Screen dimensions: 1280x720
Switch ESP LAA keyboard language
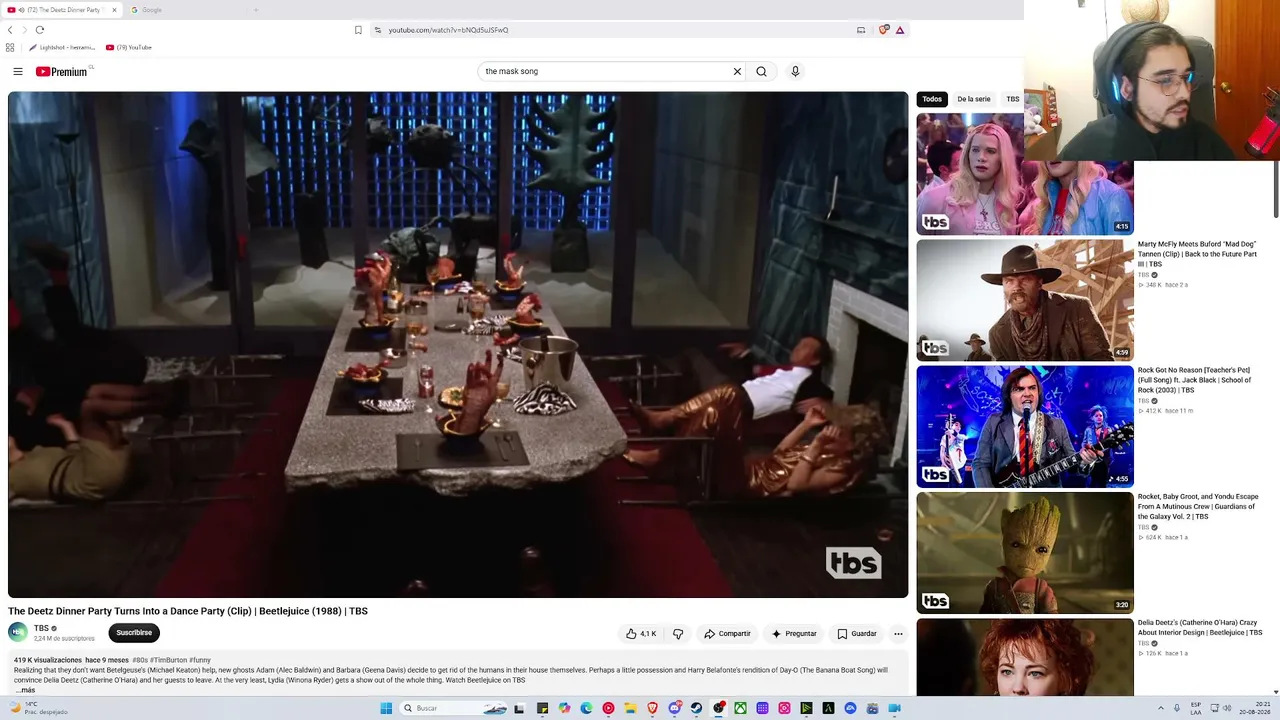(1196, 708)
